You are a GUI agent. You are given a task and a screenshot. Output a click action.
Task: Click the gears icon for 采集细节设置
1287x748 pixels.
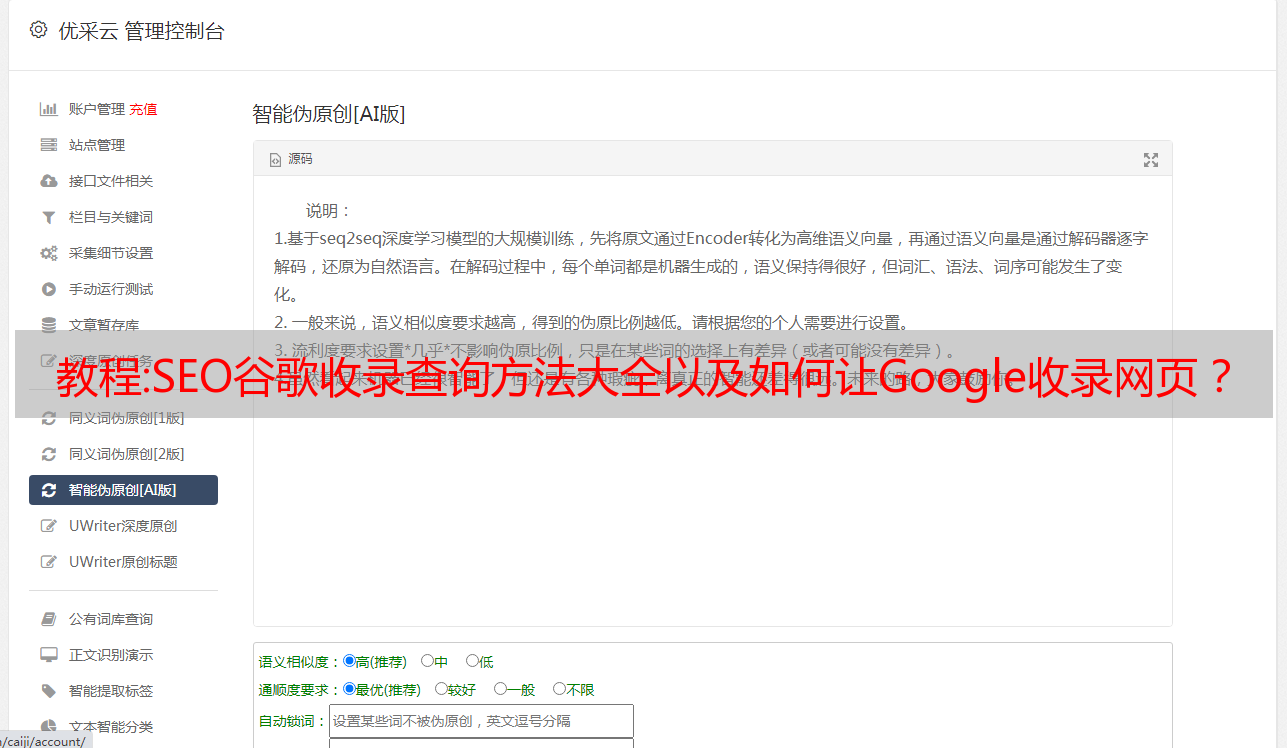(48, 253)
